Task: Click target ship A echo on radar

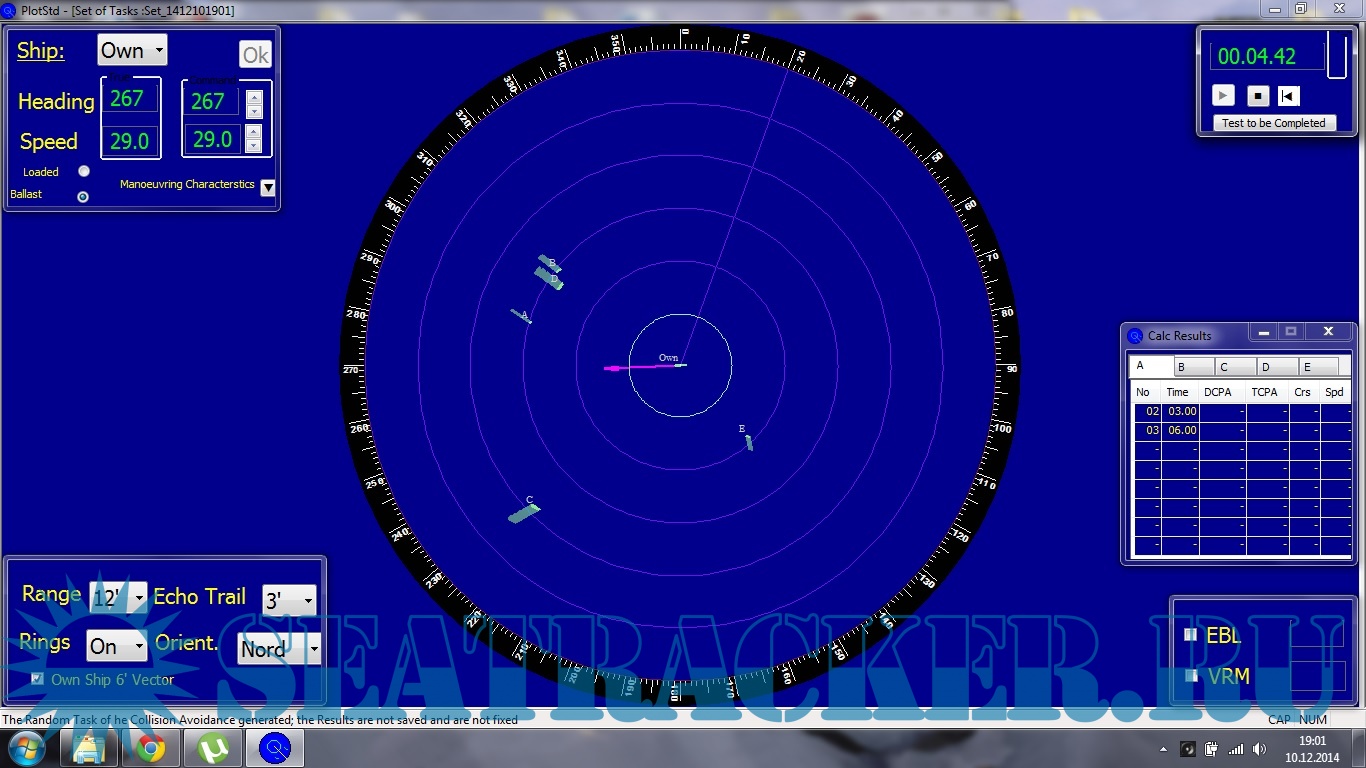Action: (x=521, y=316)
